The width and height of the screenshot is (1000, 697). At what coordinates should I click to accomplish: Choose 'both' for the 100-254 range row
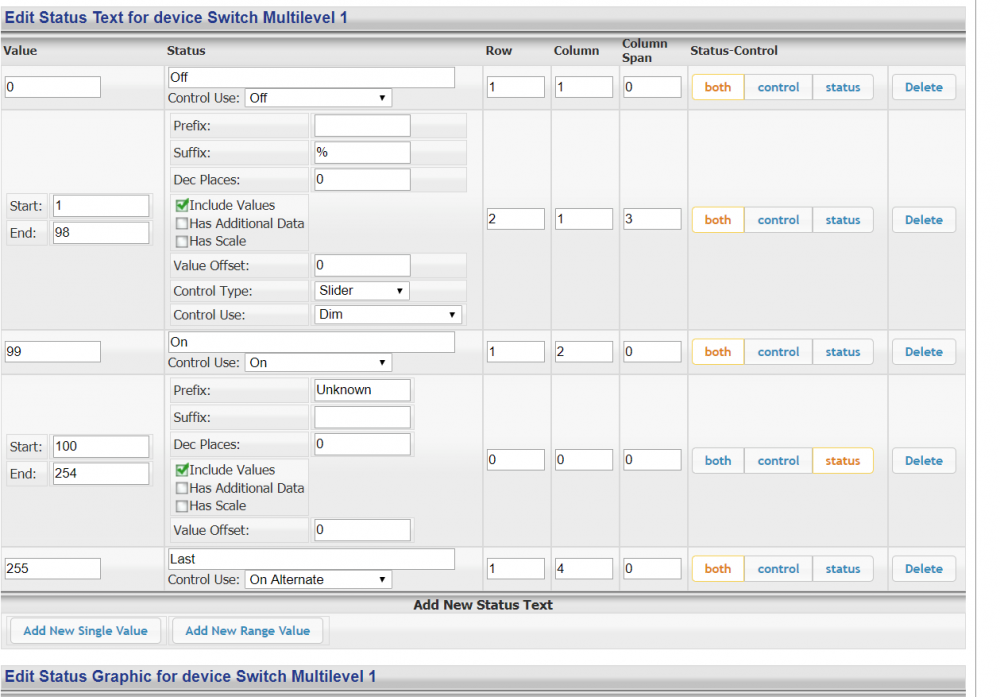[x=718, y=461]
